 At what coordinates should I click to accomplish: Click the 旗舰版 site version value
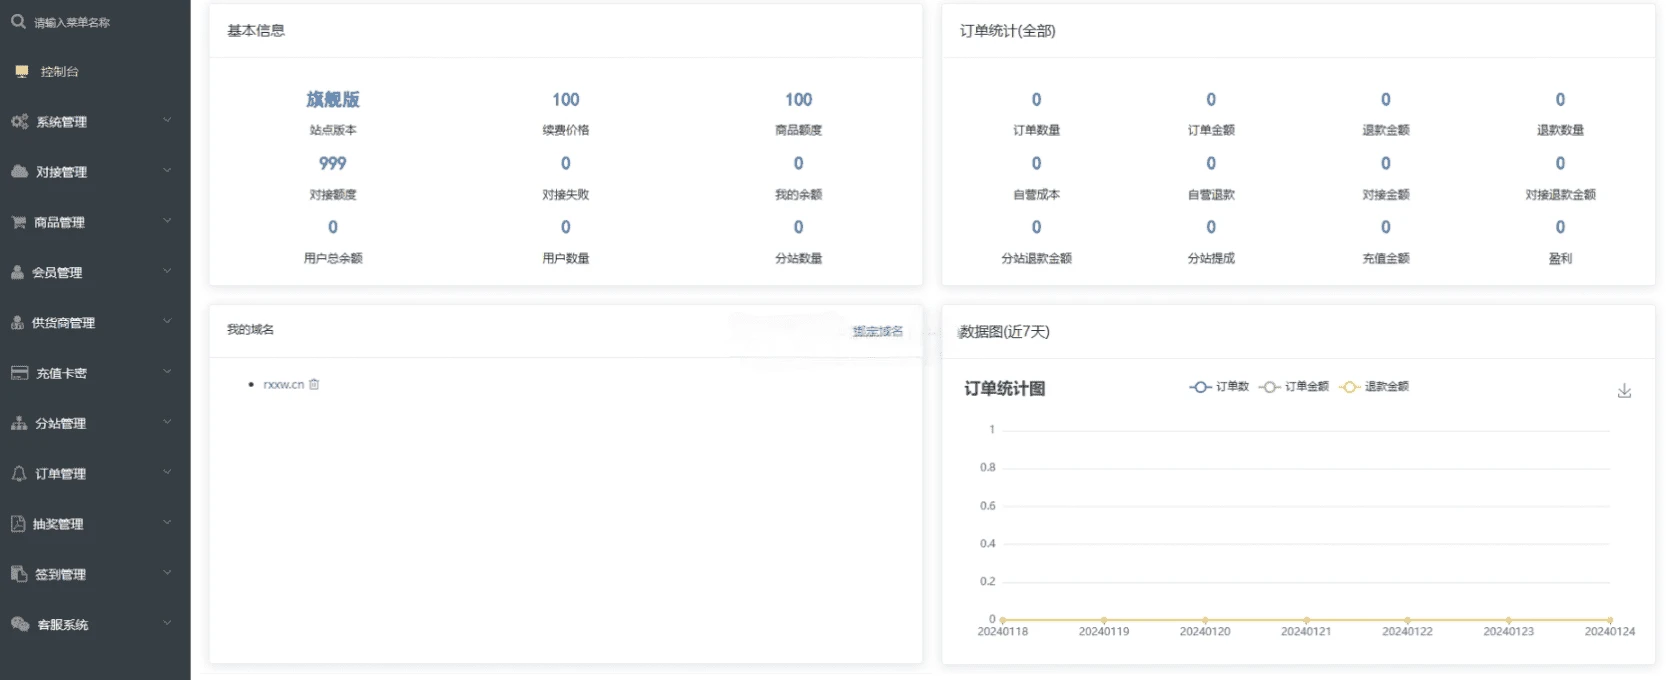pos(333,99)
